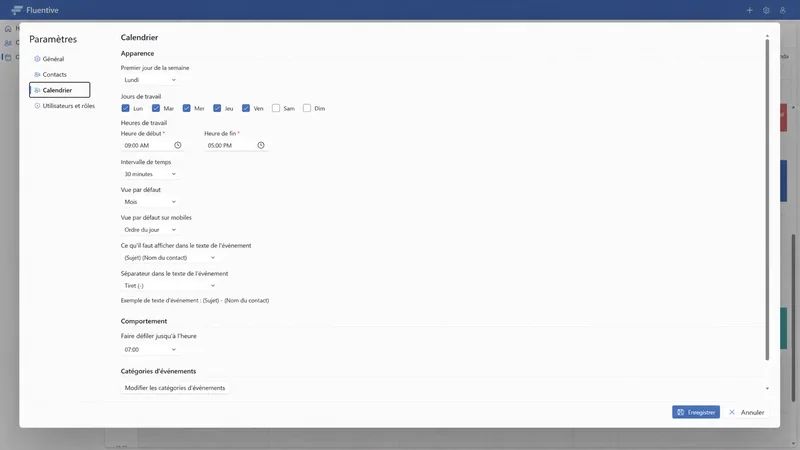Toggle the Ven workday checkbox
Image resolution: width=800 pixels, height=450 pixels.
246,108
